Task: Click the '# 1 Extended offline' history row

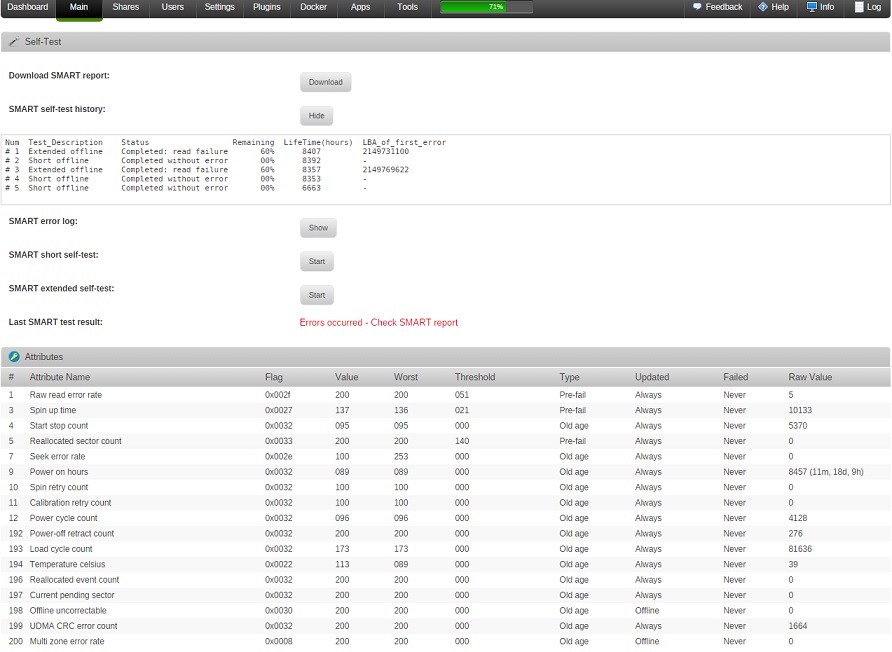Action: click(x=207, y=151)
